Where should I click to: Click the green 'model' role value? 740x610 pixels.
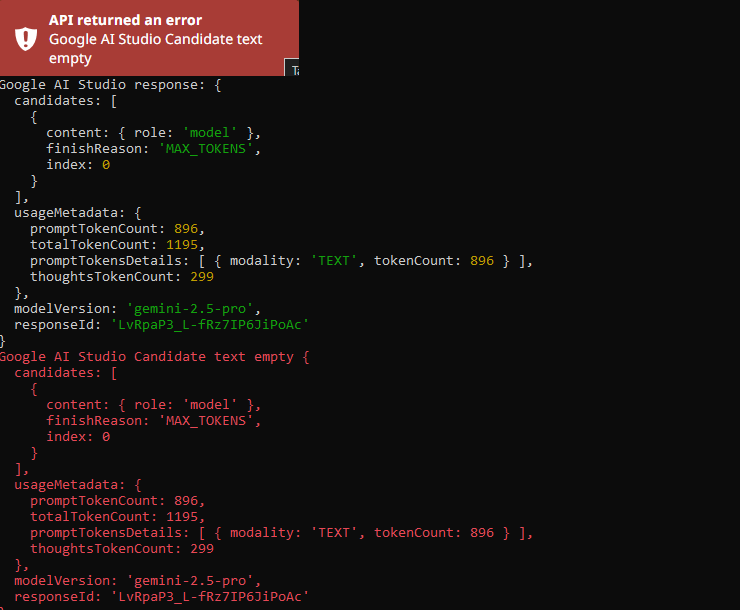pyautogui.click(x=210, y=133)
